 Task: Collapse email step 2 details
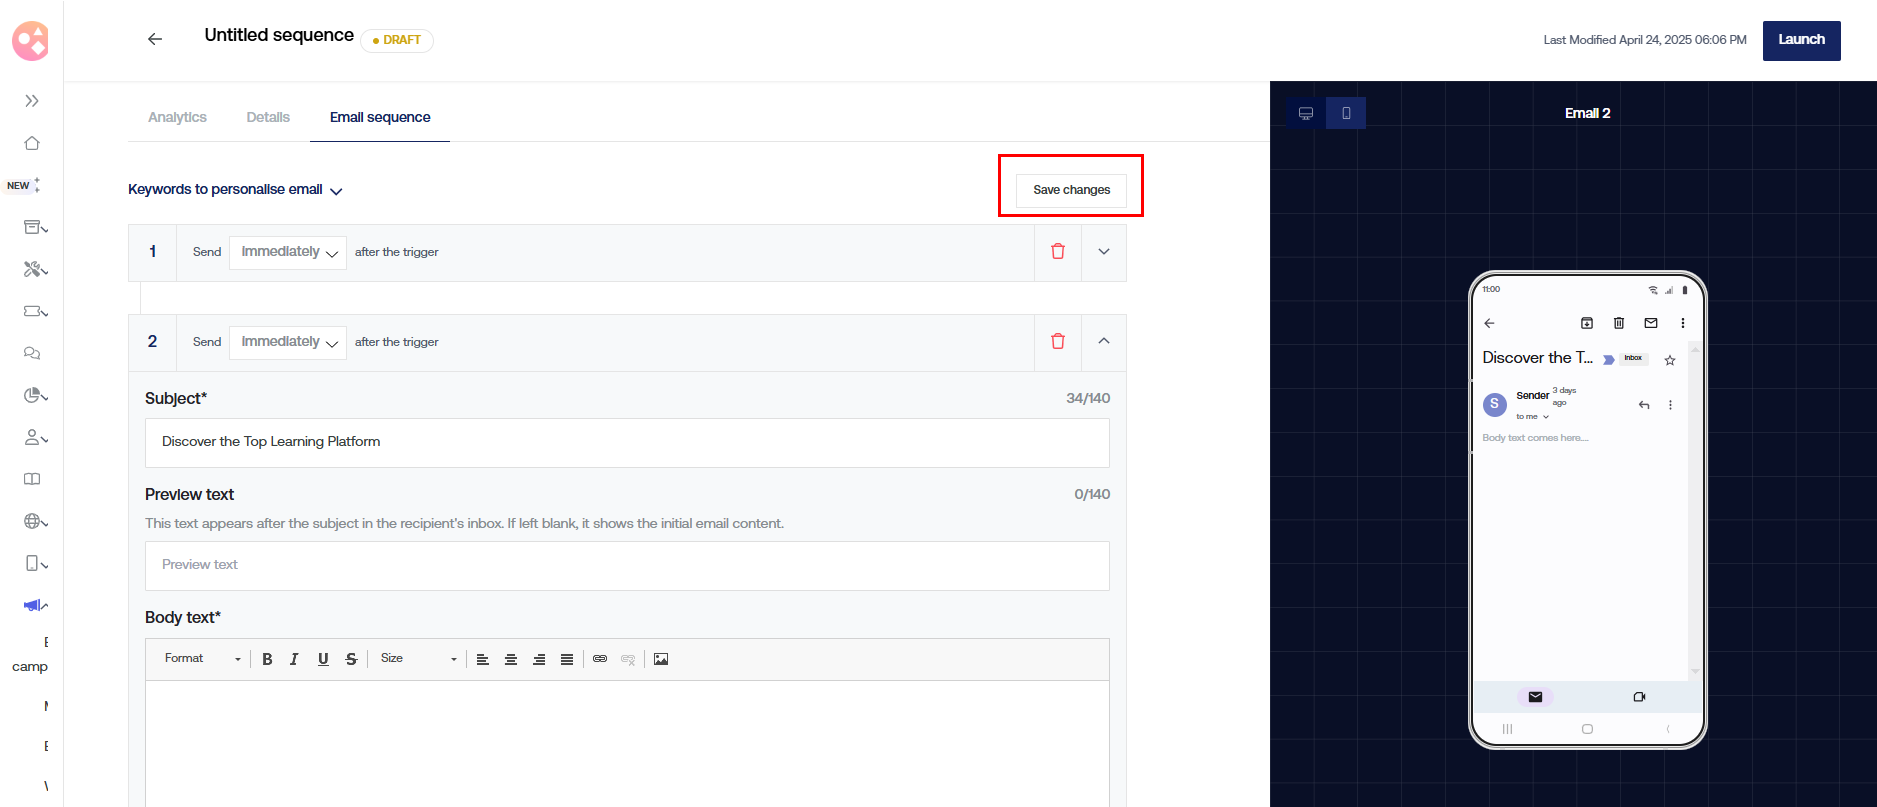[1104, 341]
